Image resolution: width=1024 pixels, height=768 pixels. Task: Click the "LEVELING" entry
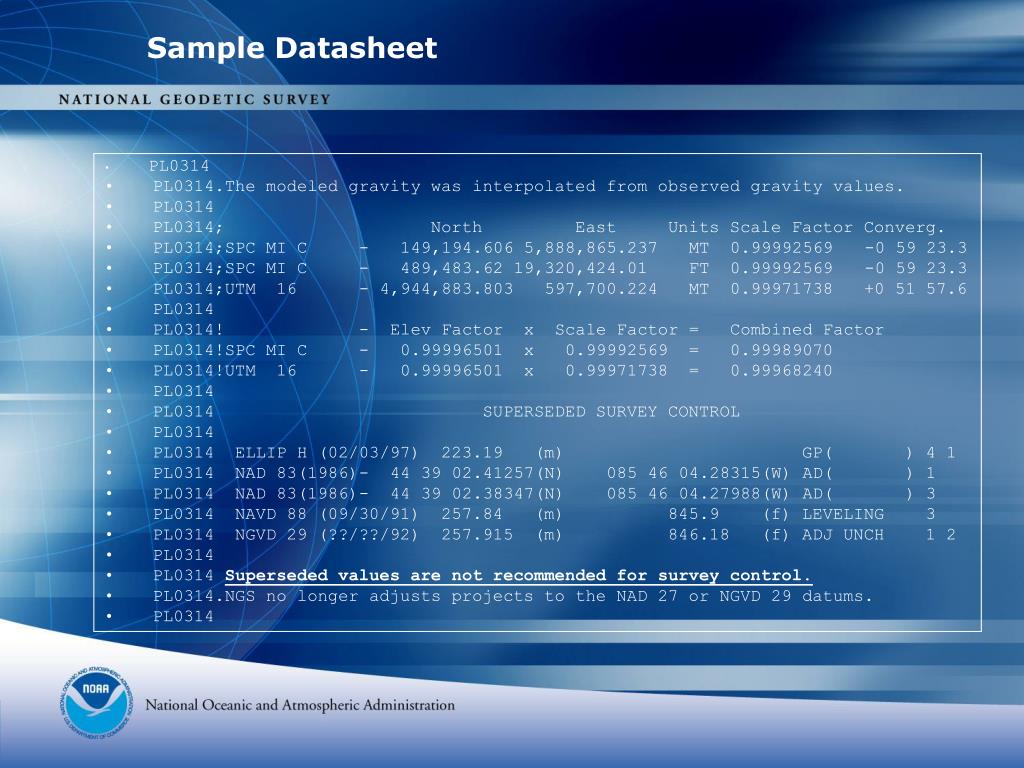click(x=843, y=515)
